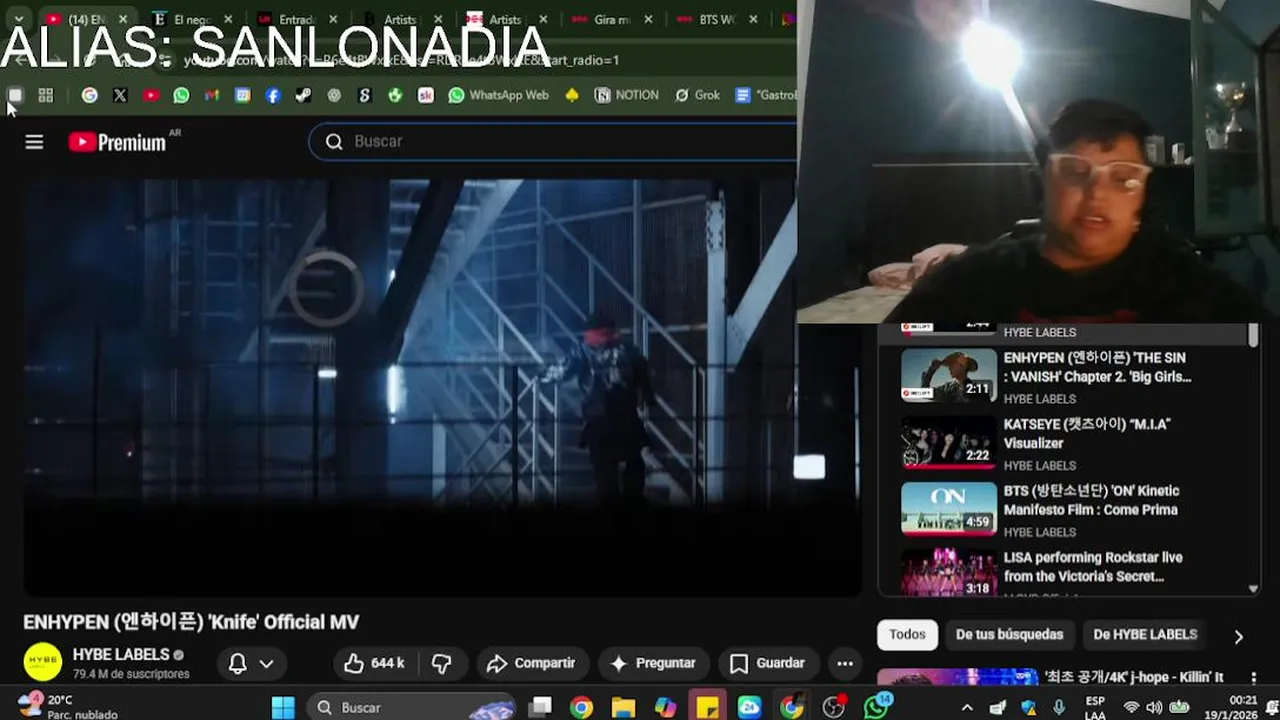Open more actions ellipsis below video
Viewport: 1280px width, 720px height.
tap(845, 663)
